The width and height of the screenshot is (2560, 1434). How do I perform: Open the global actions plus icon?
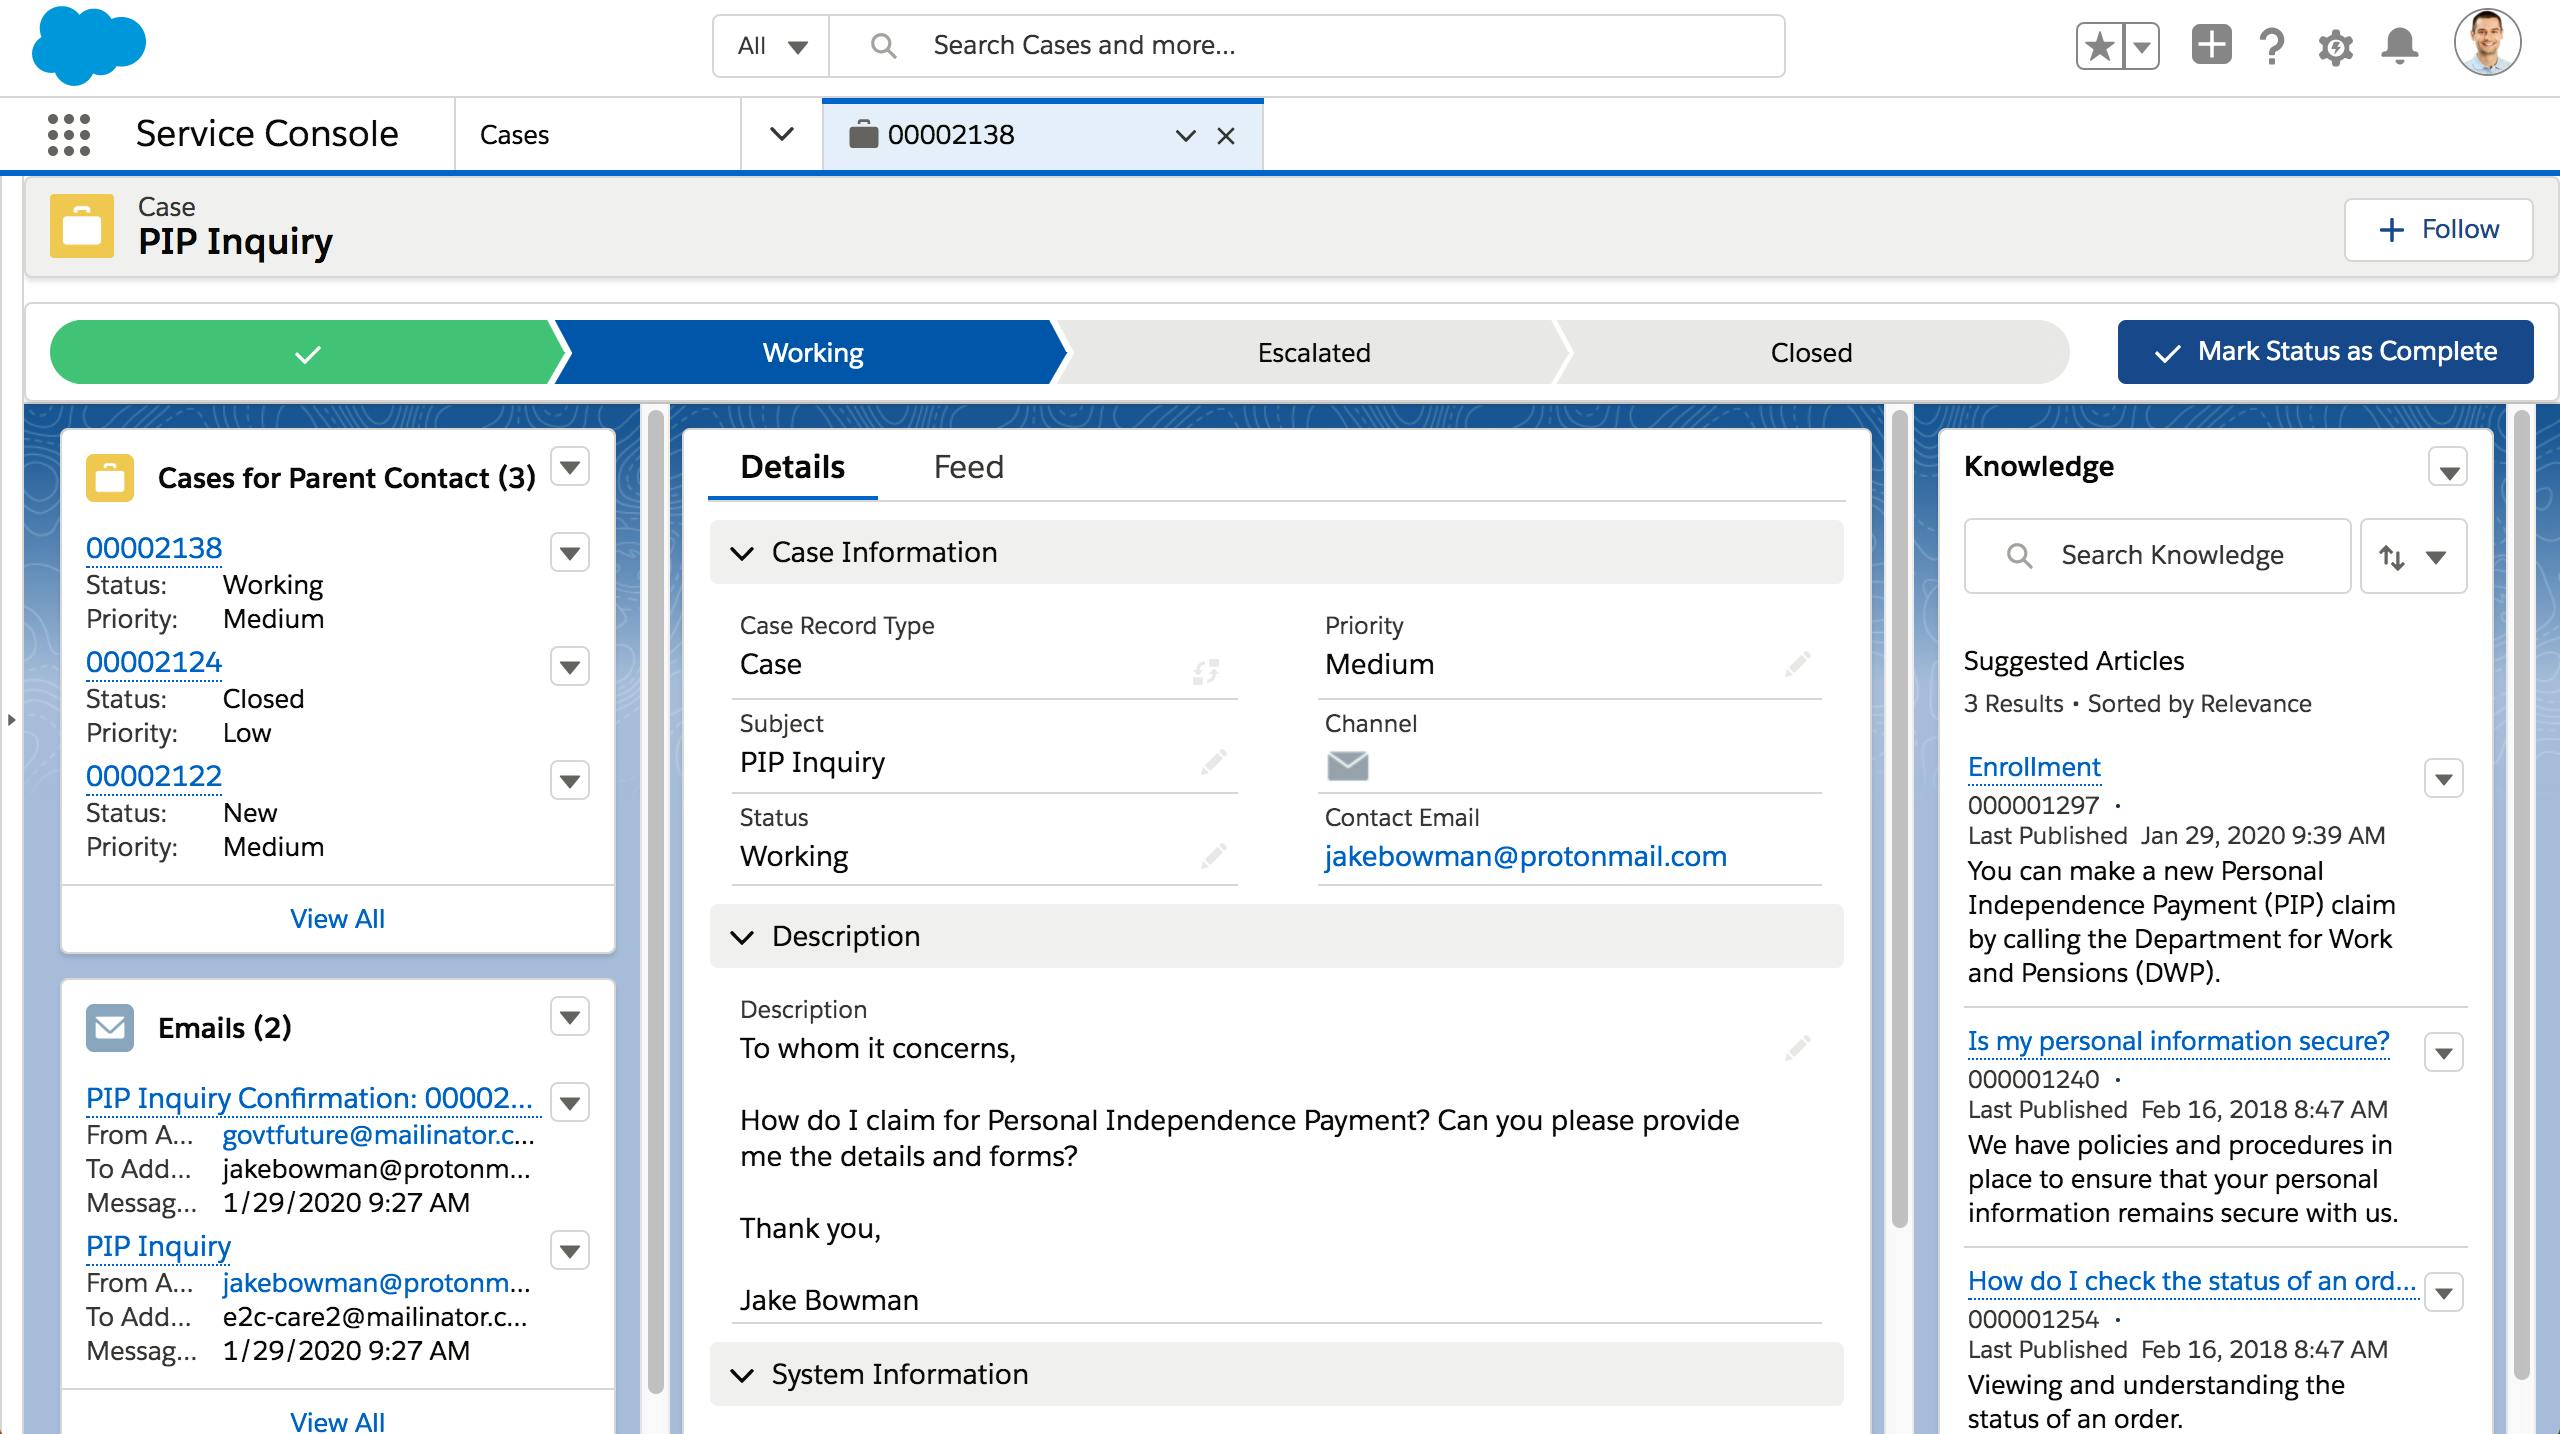click(x=2211, y=46)
